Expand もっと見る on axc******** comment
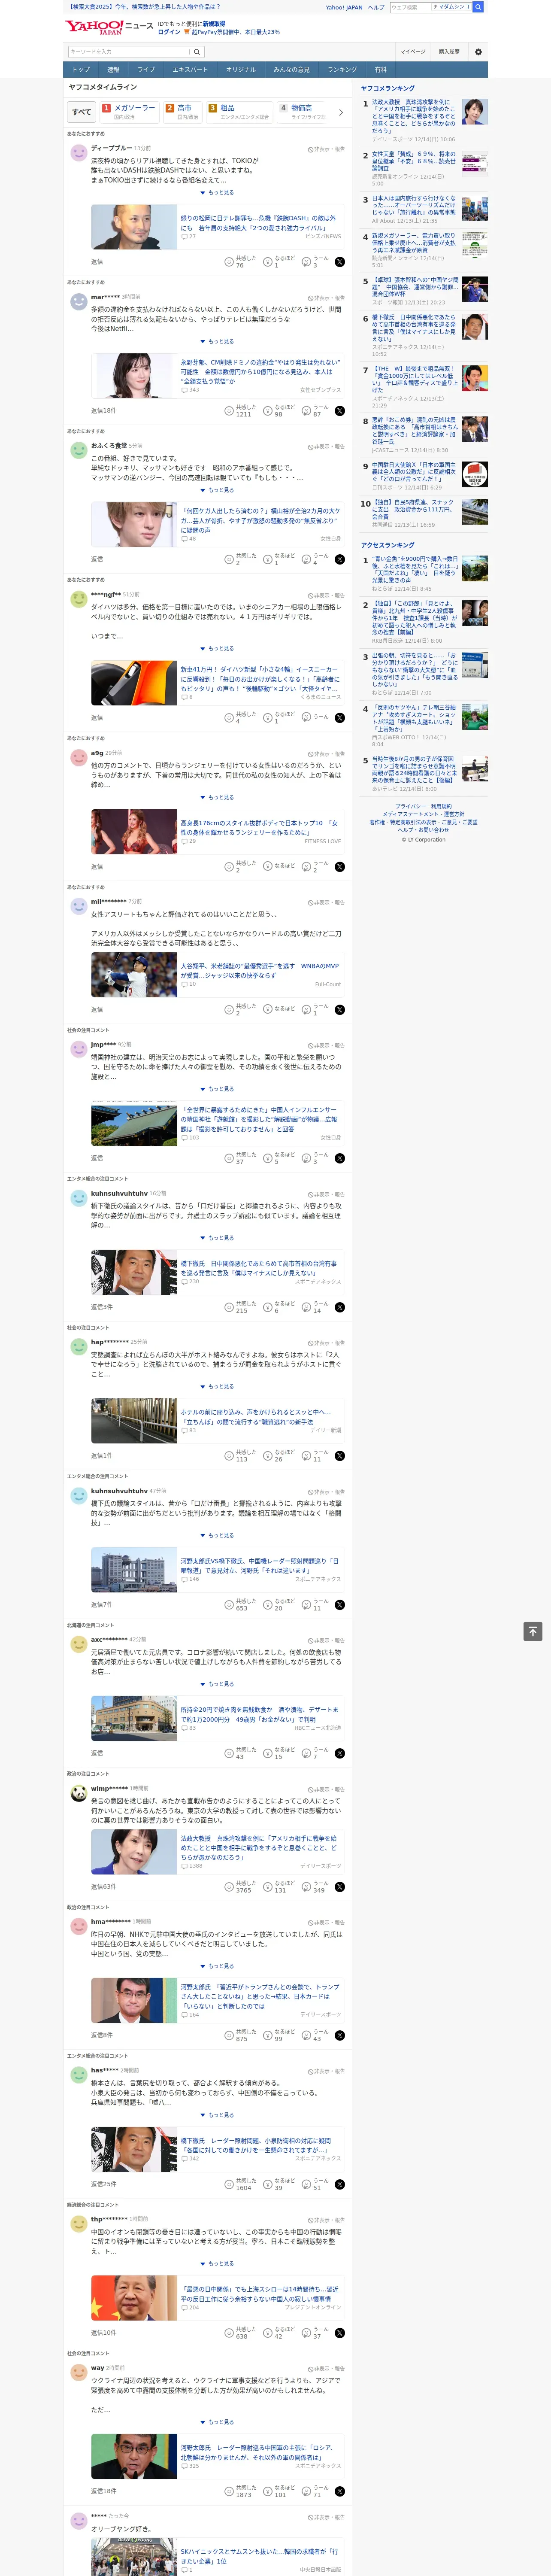 click(217, 1684)
